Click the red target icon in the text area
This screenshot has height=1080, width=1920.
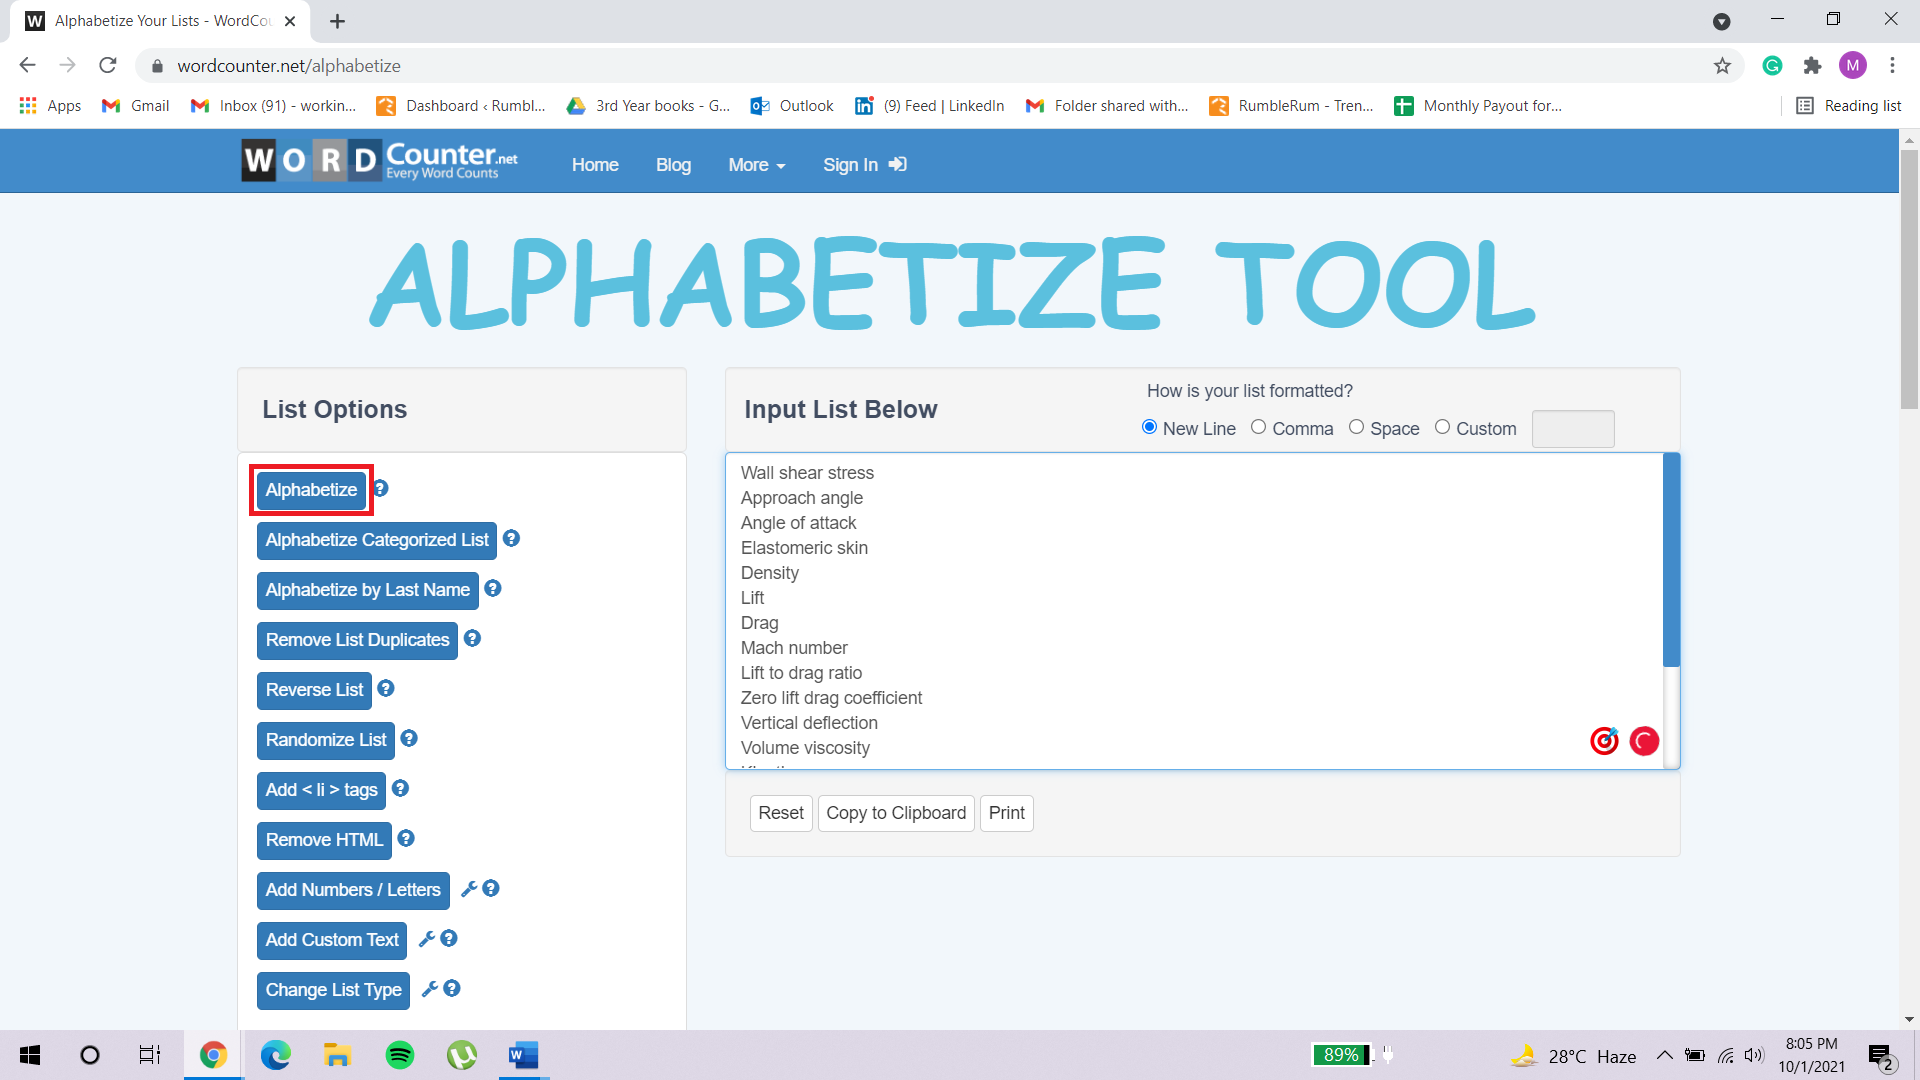pos(1604,741)
